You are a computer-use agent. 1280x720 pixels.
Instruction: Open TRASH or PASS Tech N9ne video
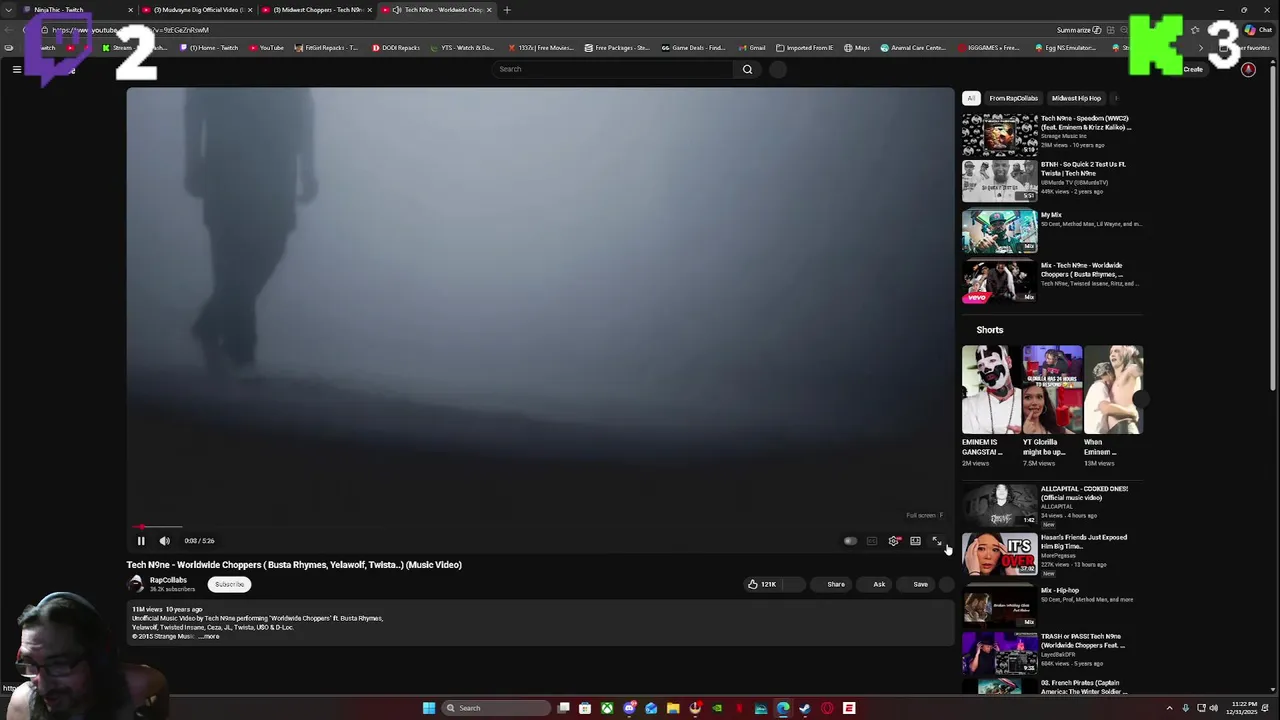1000,653
